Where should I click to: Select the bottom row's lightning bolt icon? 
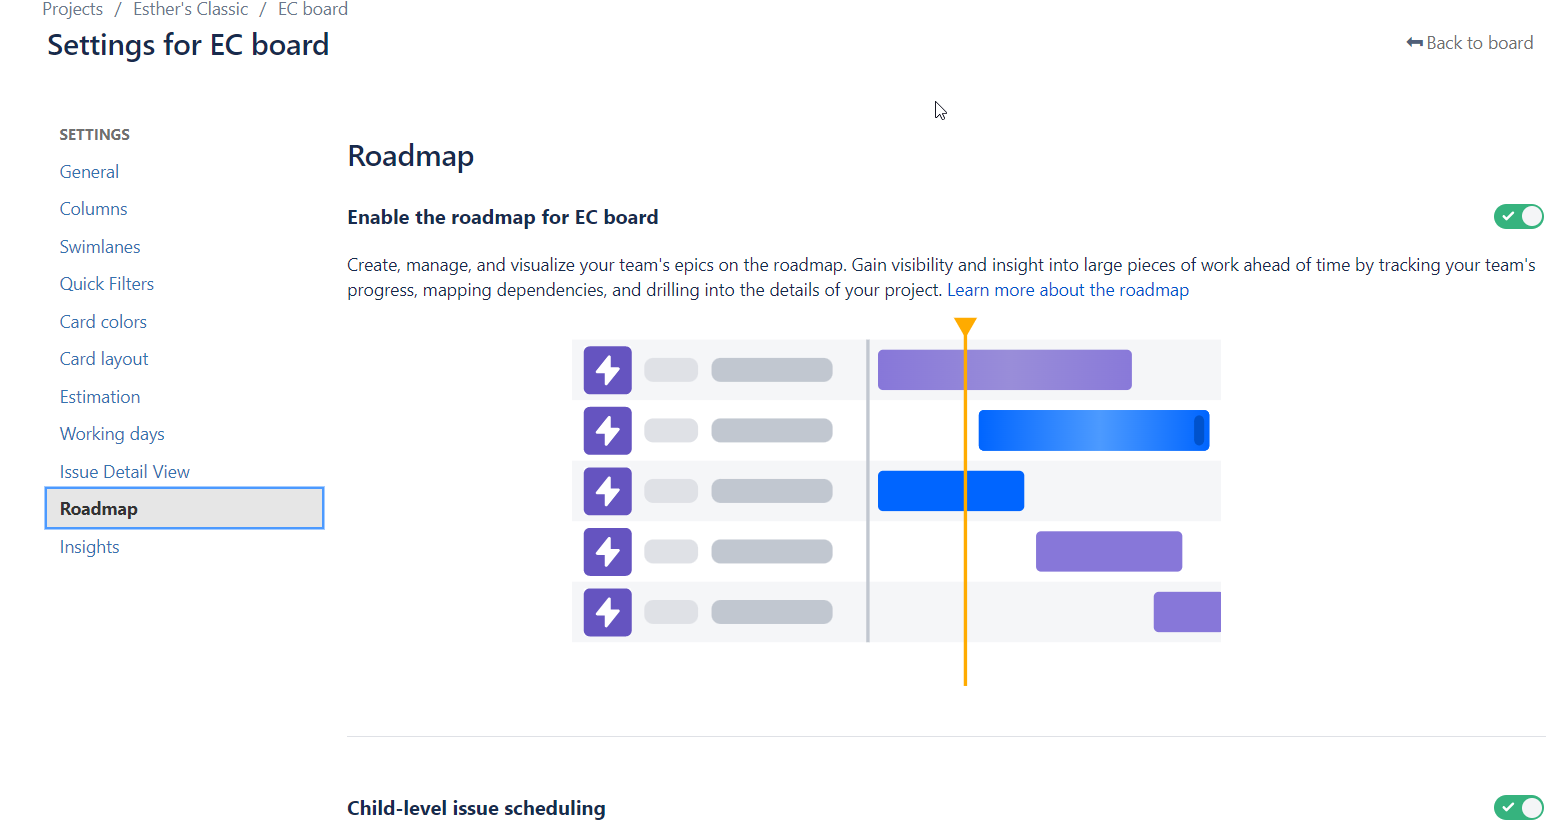pos(607,611)
